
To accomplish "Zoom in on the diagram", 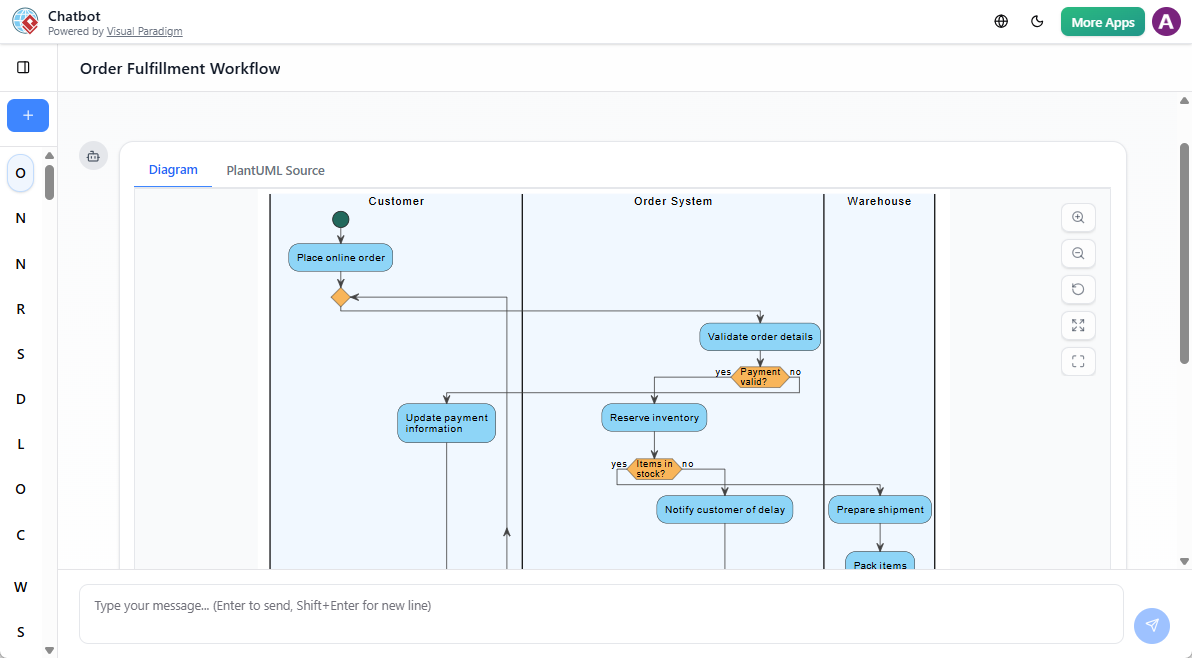I will pos(1077,217).
